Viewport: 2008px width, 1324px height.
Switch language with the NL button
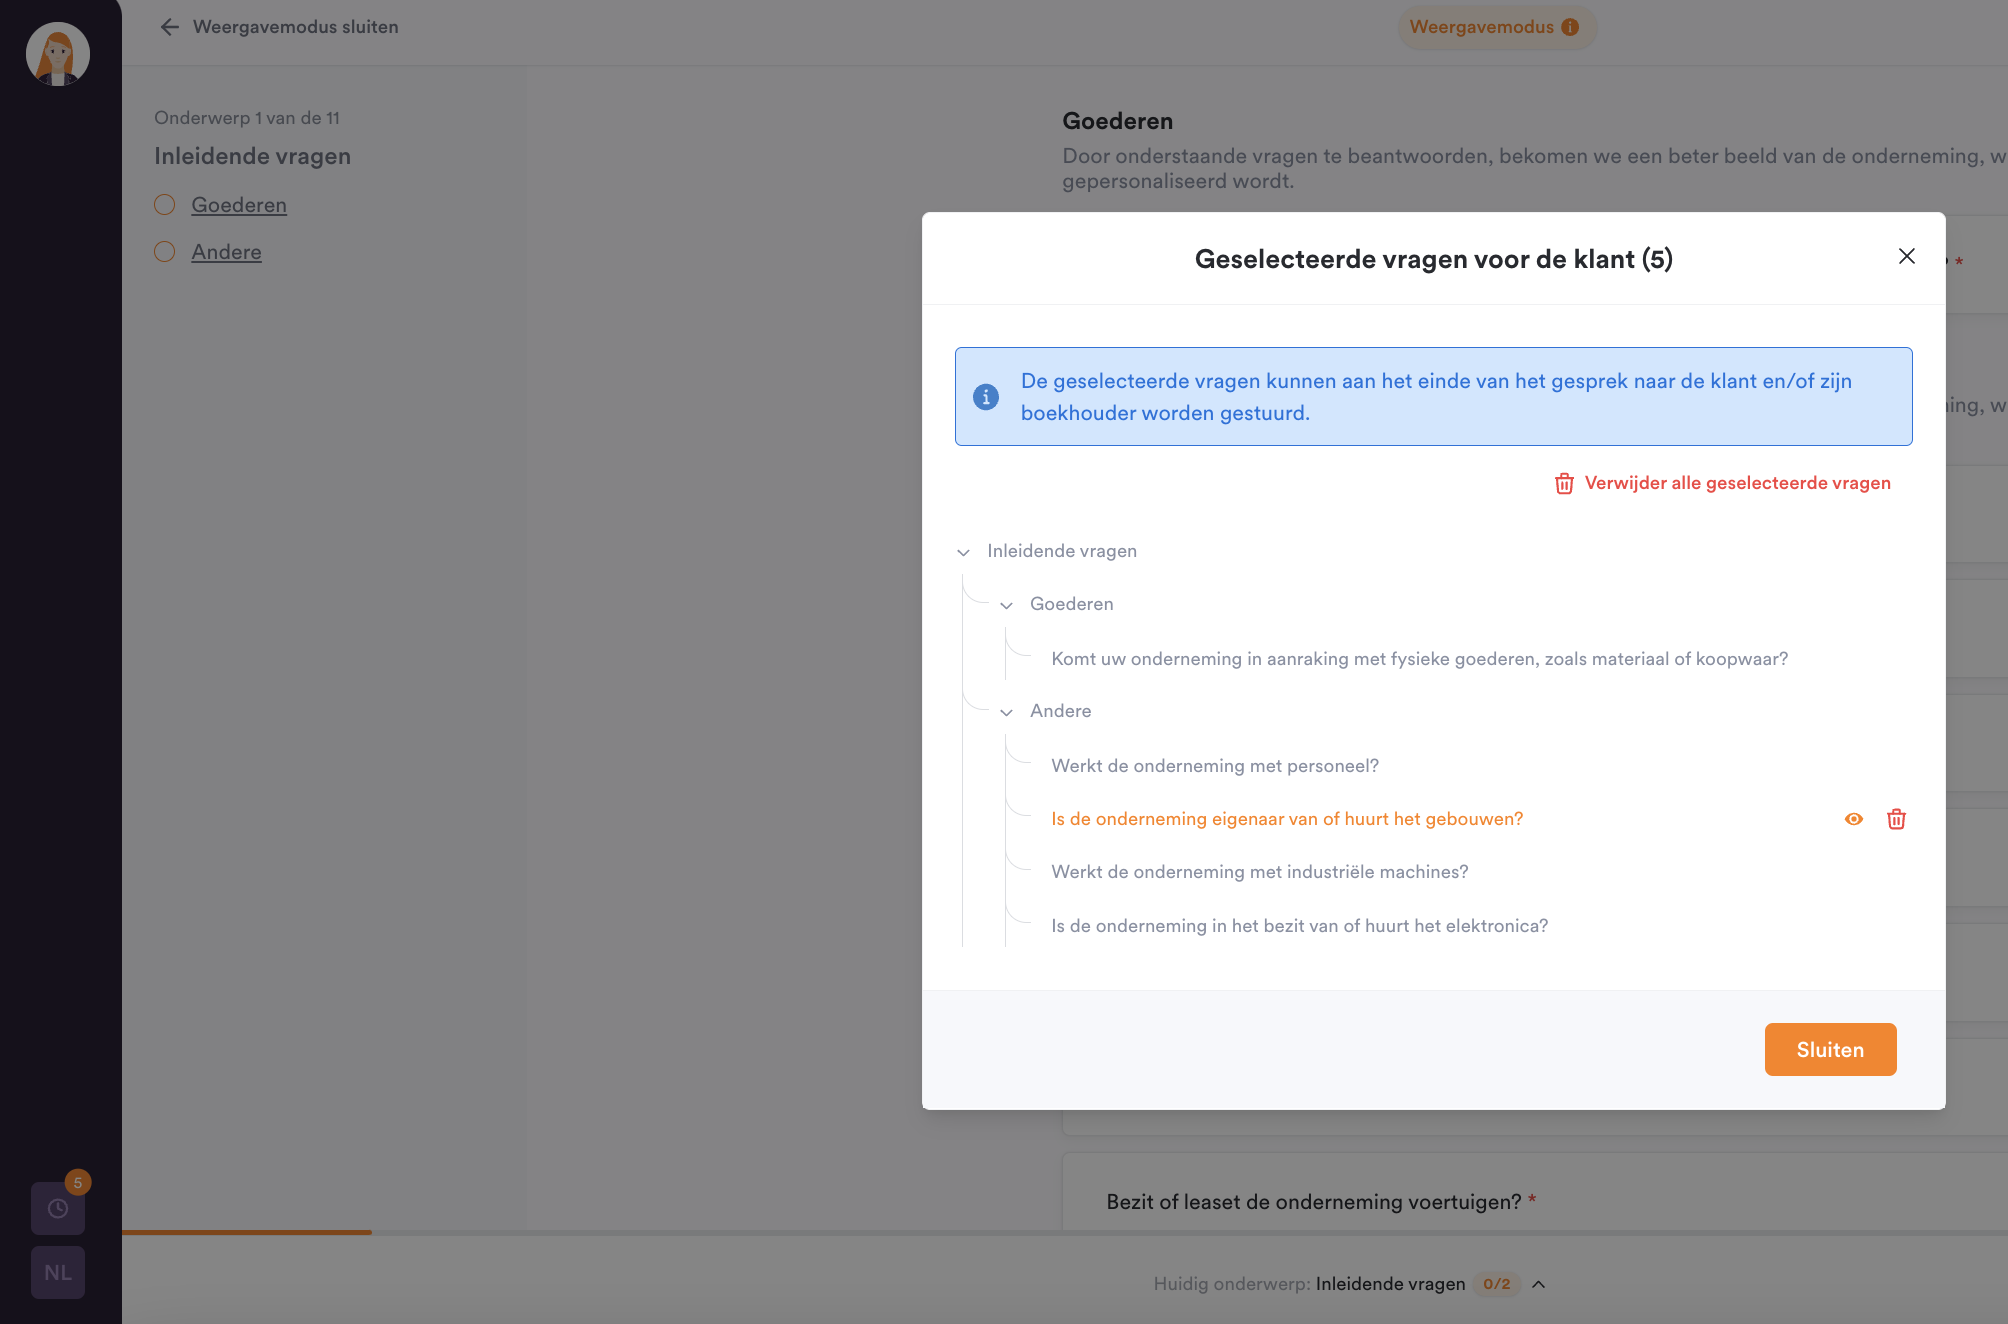pos(58,1272)
